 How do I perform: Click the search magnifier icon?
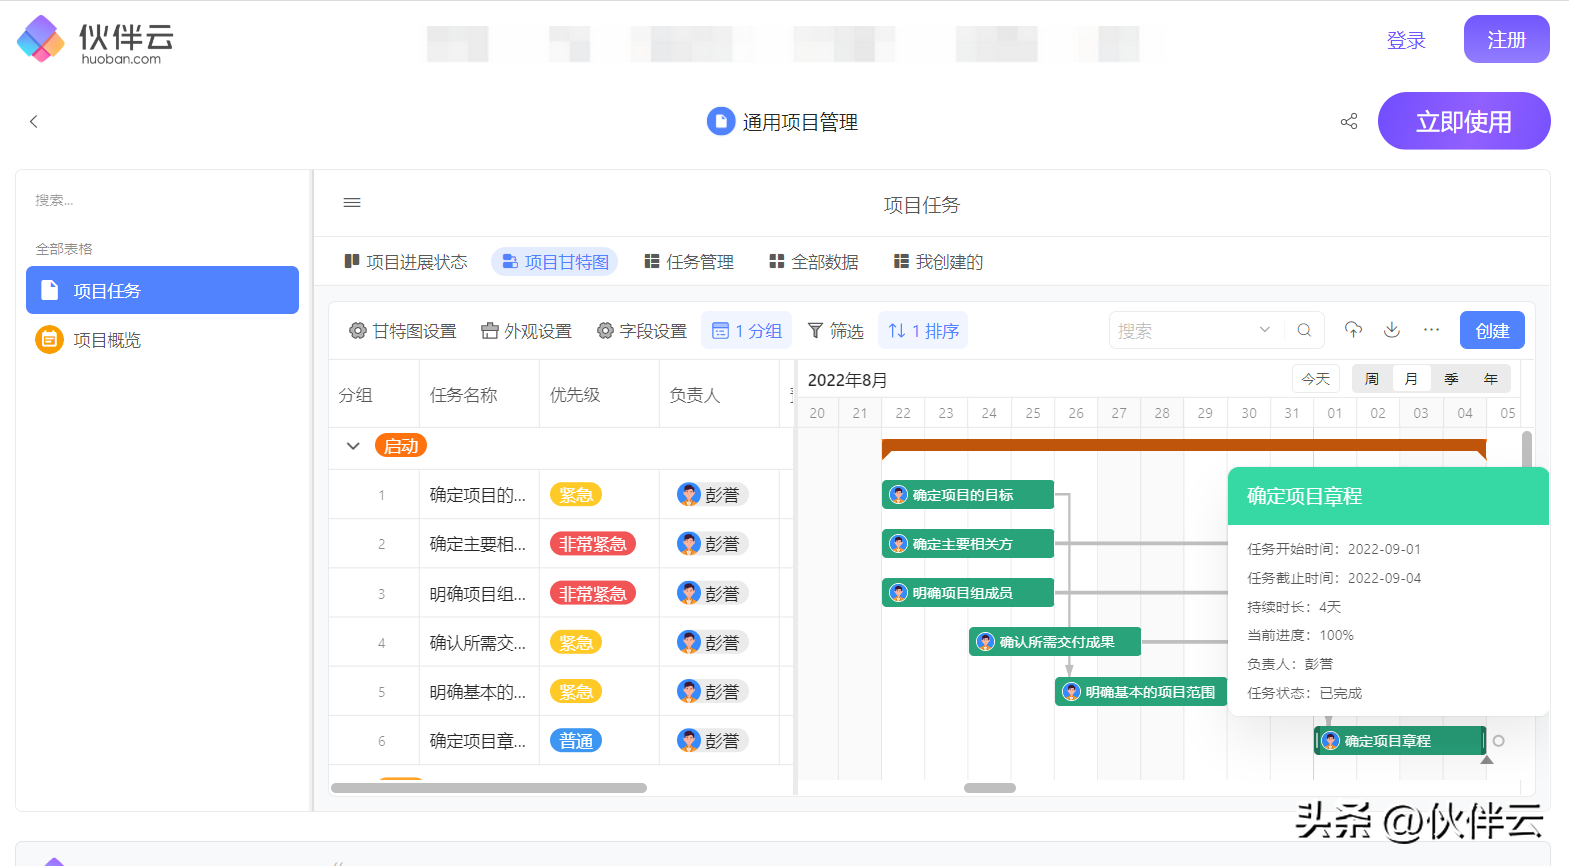point(1304,330)
